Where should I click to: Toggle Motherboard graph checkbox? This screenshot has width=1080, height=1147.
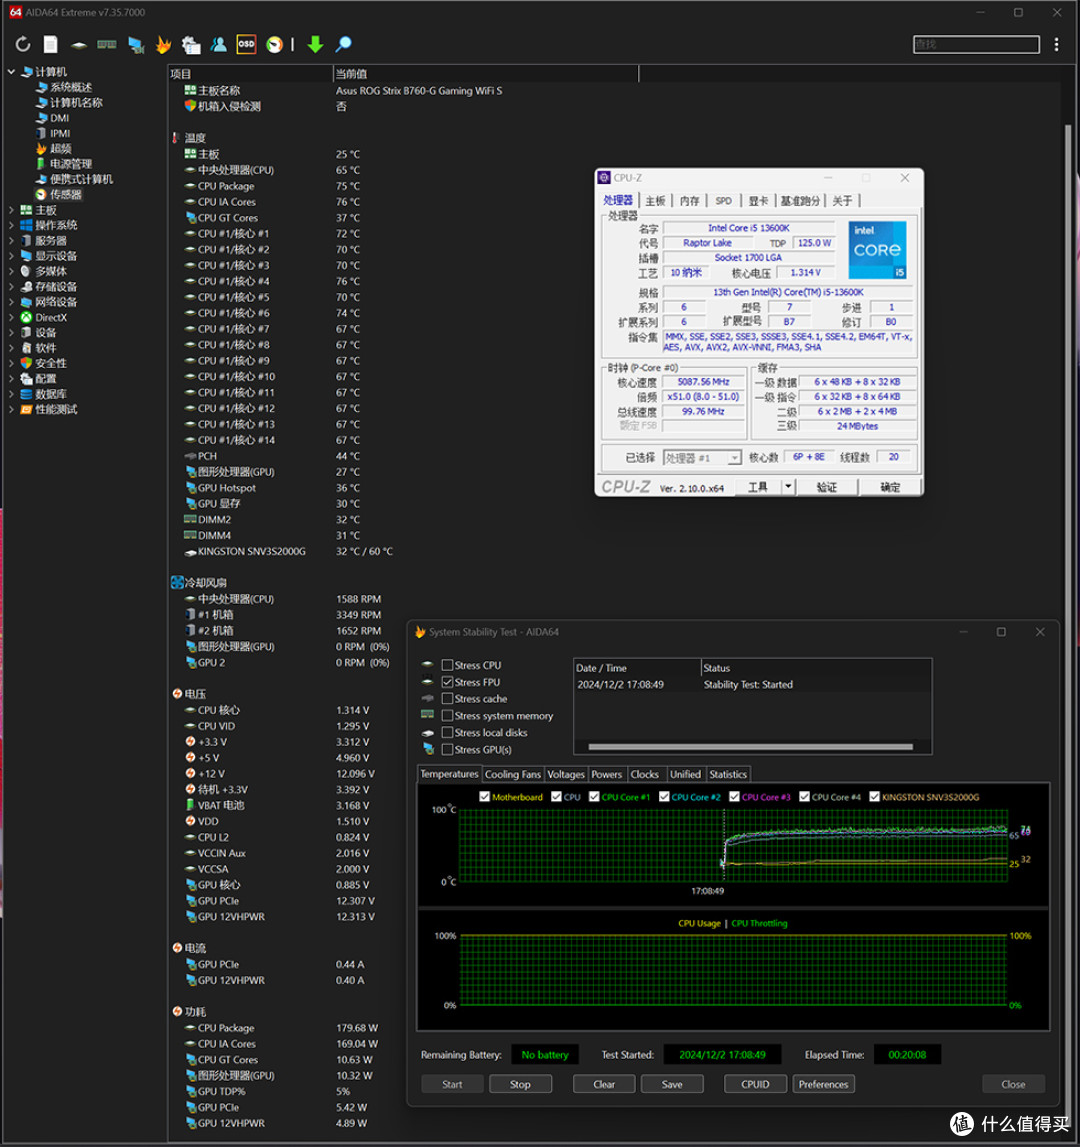(484, 797)
